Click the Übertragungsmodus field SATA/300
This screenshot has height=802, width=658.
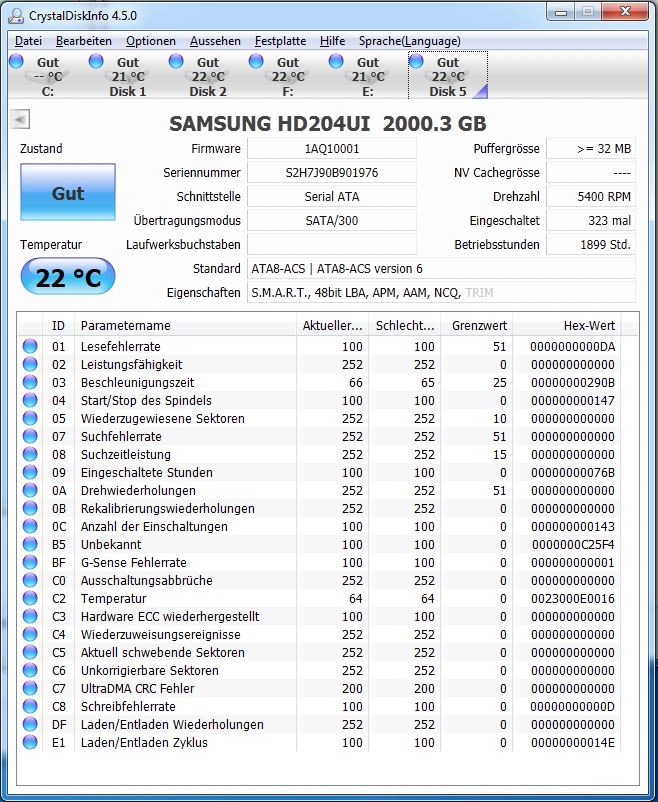[x=332, y=221]
